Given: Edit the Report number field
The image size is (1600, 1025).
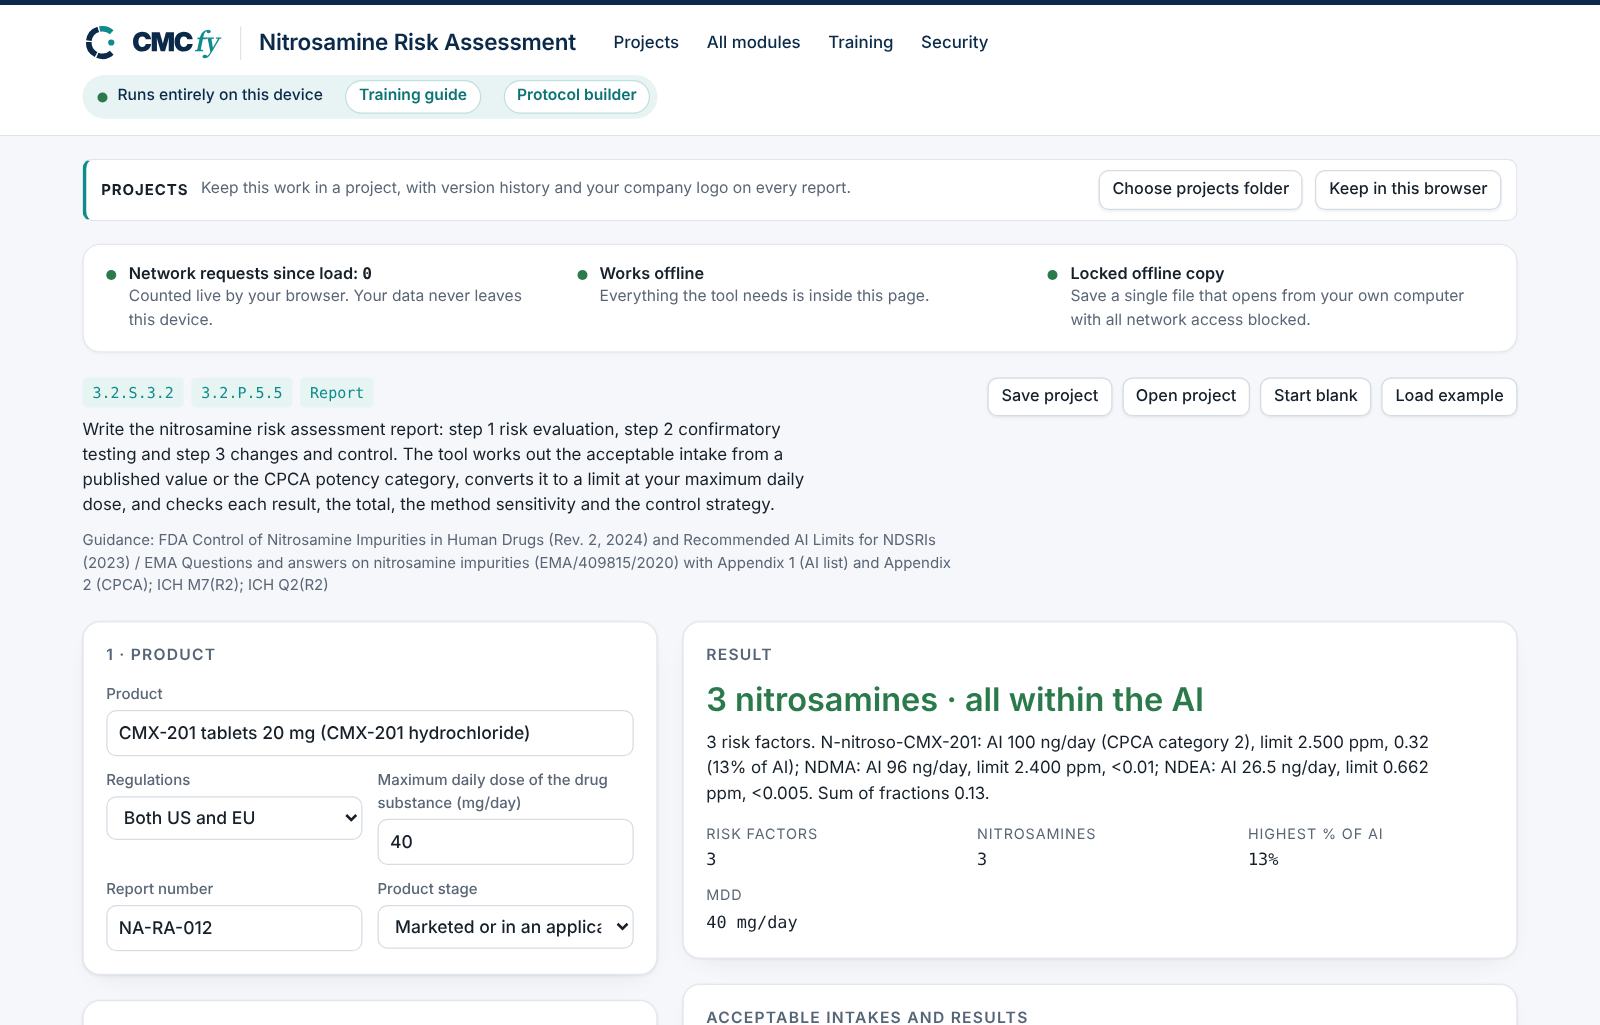Looking at the screenshot, I should [x=234, y=928].
